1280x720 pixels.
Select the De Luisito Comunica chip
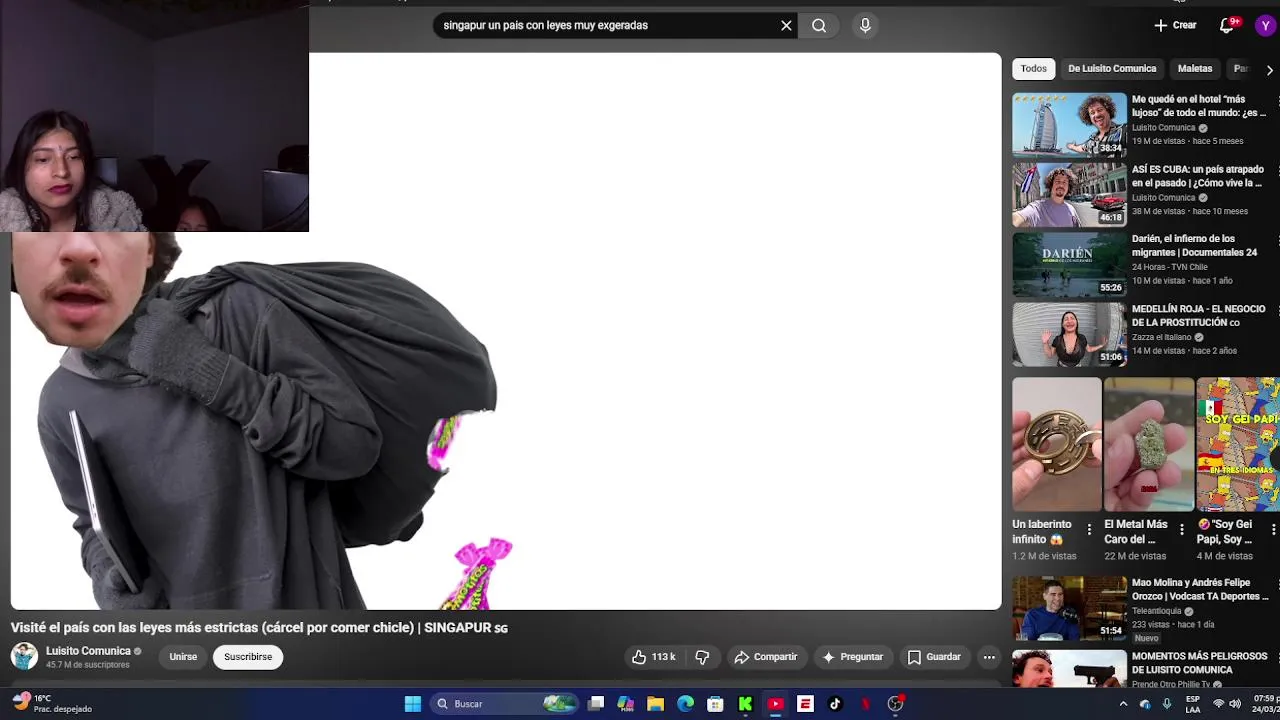coord(1112,69)
